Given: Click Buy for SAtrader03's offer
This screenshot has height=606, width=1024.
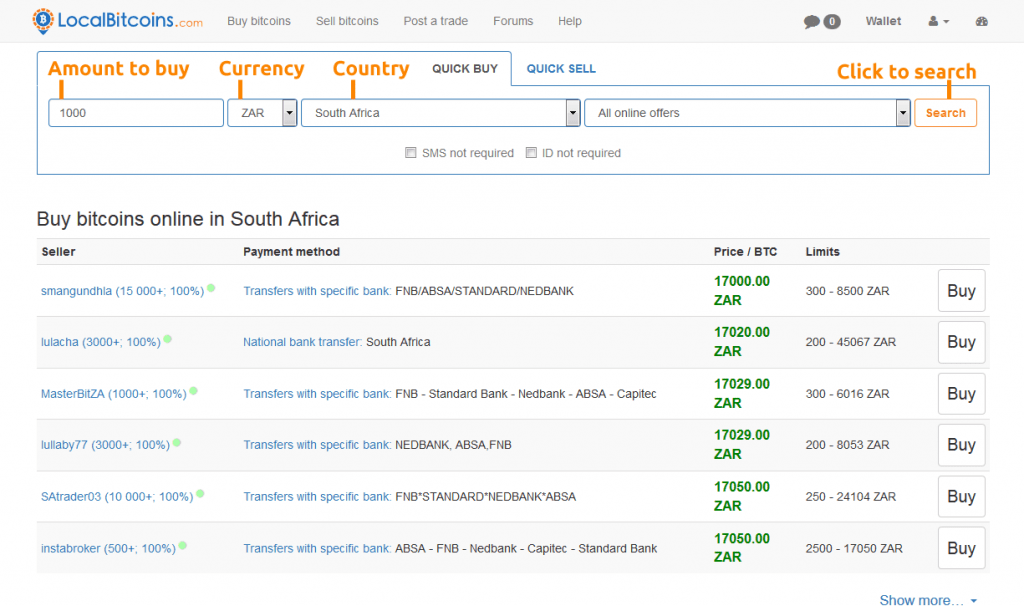Looking at the screenshot, I should [x=961, y=496].
